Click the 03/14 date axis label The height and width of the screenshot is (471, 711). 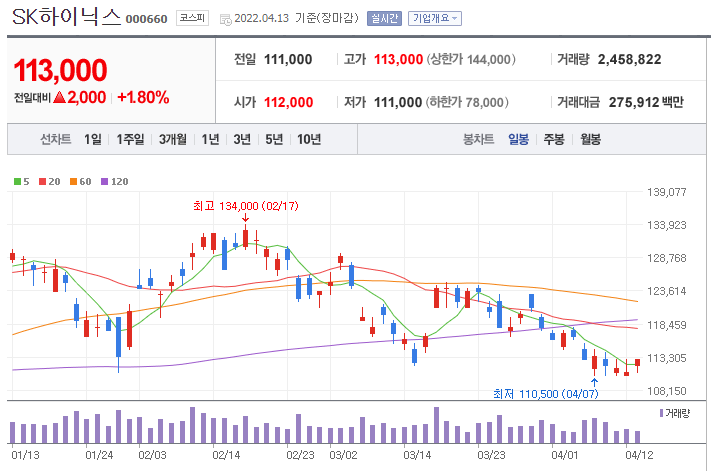coord(417,455)
